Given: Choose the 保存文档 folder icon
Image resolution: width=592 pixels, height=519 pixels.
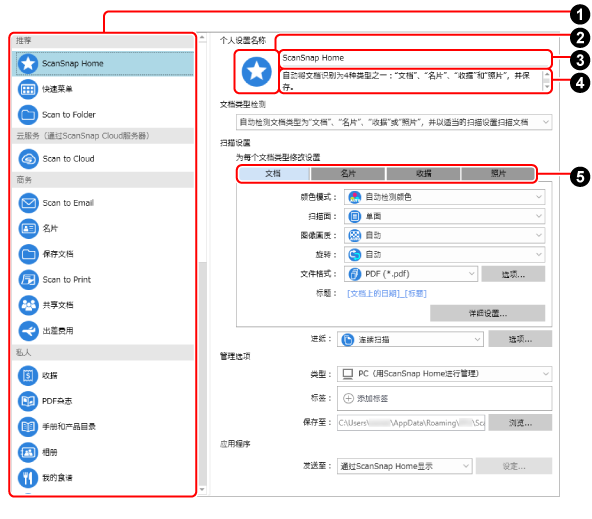Looking at the screenshot, I should pos(28,254).
